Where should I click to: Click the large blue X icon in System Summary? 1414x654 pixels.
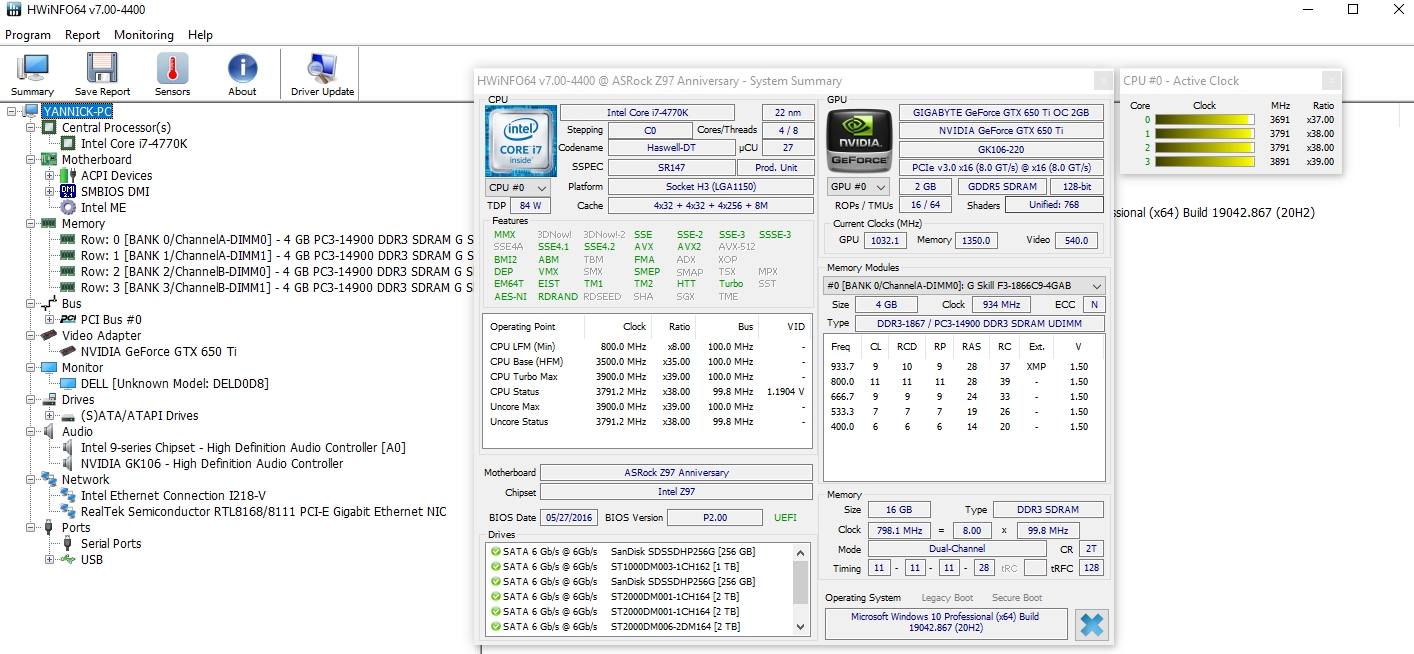tap(1092, 625)
